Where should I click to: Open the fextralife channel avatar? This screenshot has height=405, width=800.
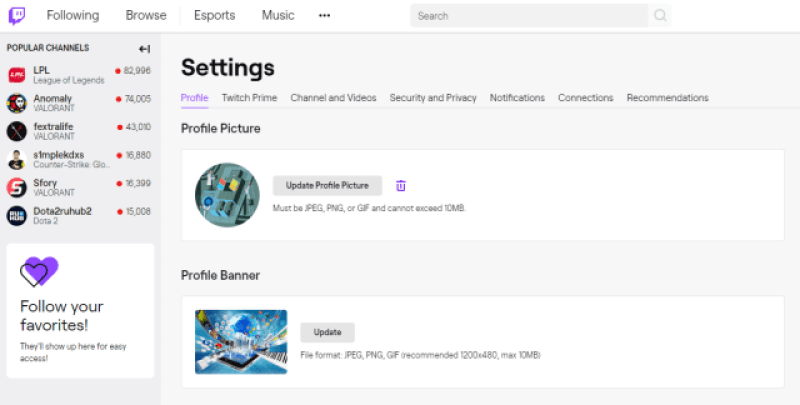[17, 131]
